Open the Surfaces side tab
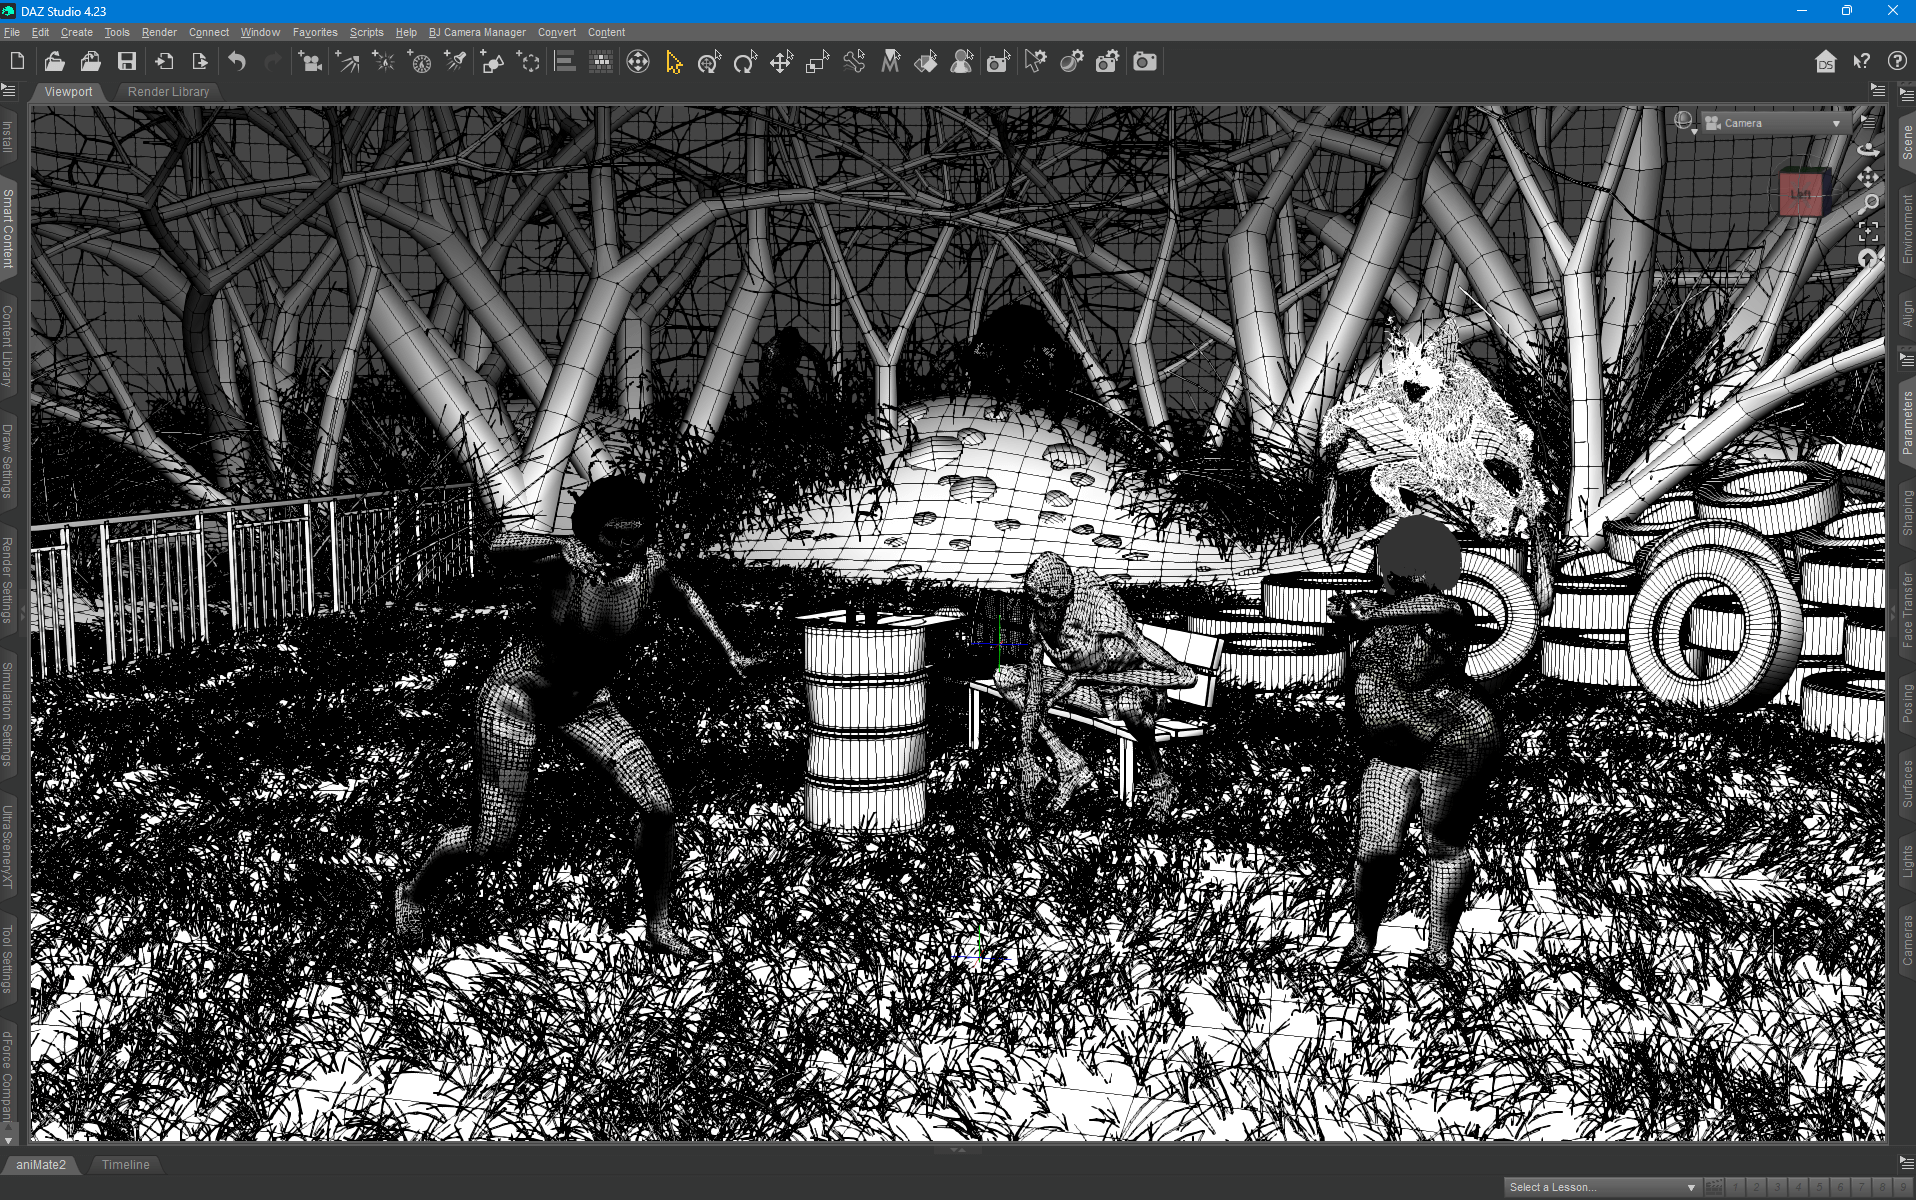This screenshot has width=1916, height=1202. tap(1906, 783)
